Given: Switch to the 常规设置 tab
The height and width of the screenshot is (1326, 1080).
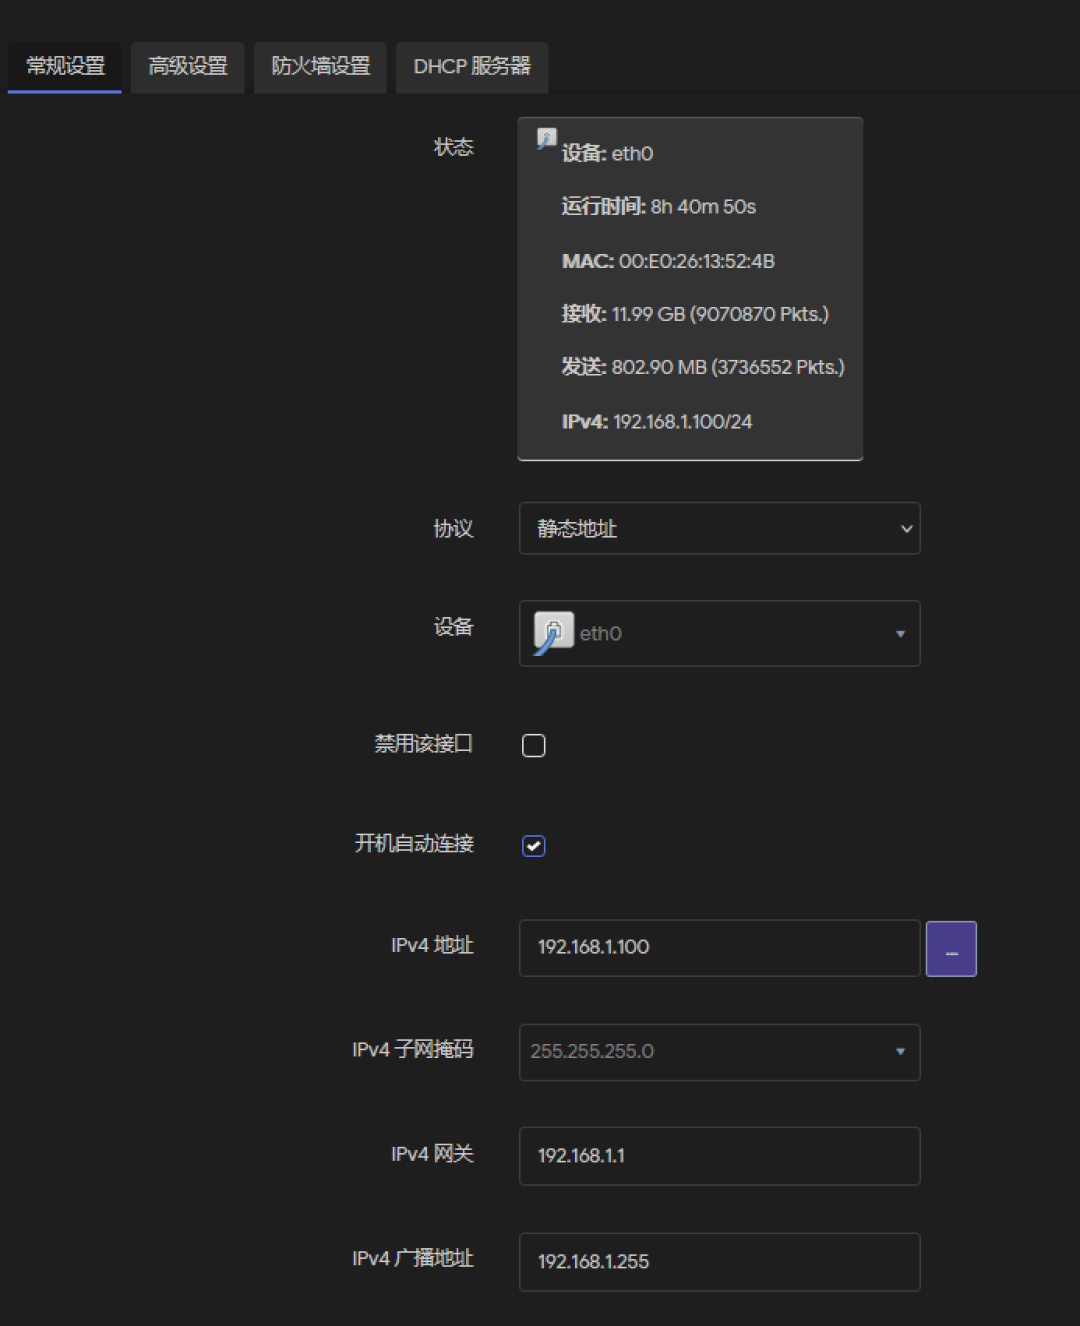Looking at the screenshot, I should click(65, 67).
